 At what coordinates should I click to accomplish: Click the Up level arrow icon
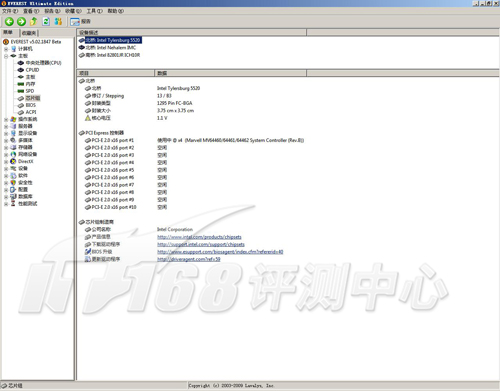click(x=33, y=22)
